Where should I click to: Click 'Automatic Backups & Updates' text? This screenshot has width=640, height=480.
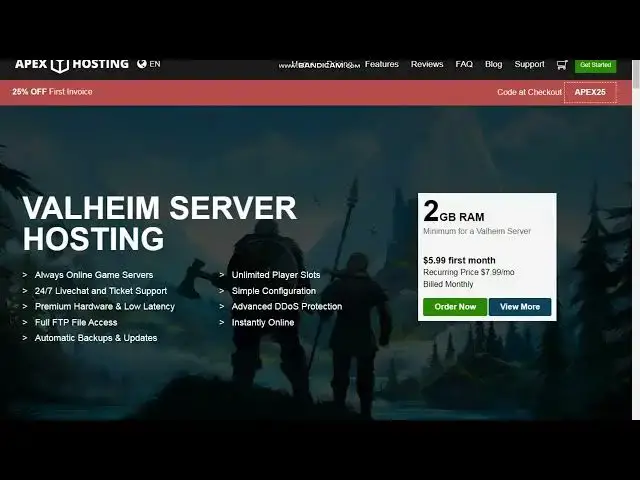96,338
